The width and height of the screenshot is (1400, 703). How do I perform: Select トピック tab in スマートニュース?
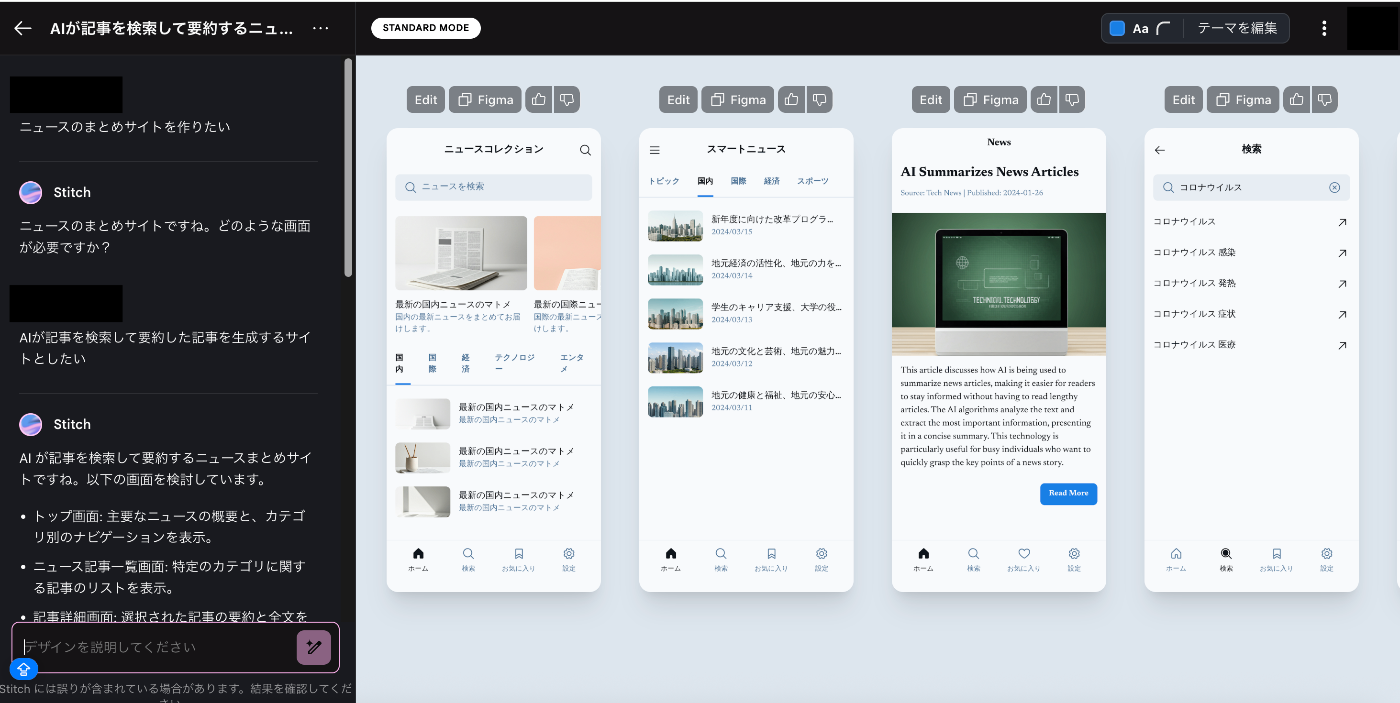click(663, 181)
